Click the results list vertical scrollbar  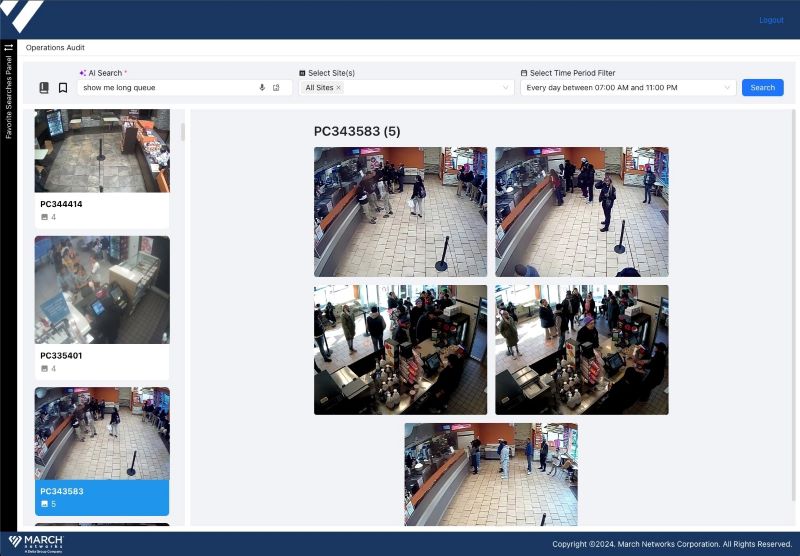tap(182, 132)
